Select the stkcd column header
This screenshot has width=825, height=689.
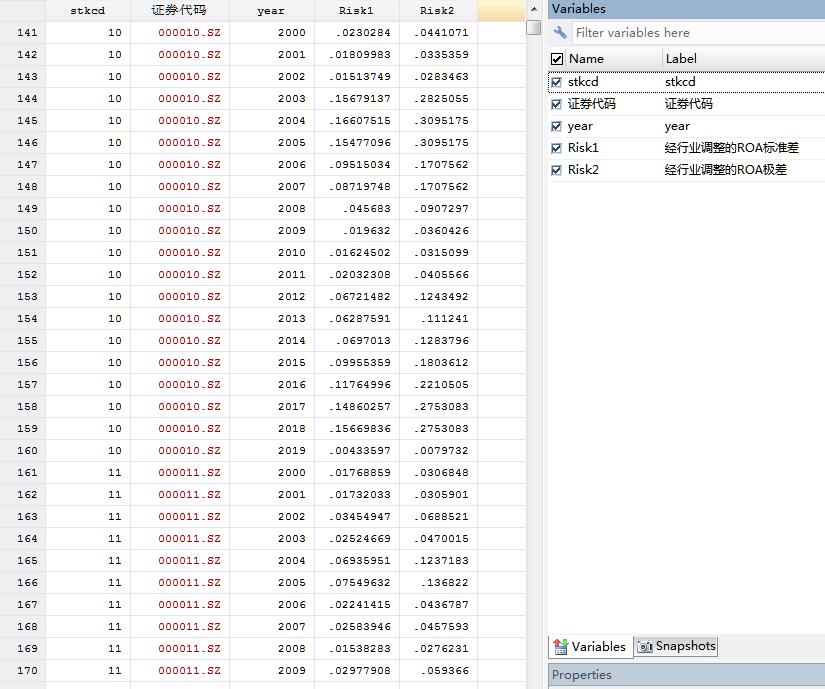point(88,11)
